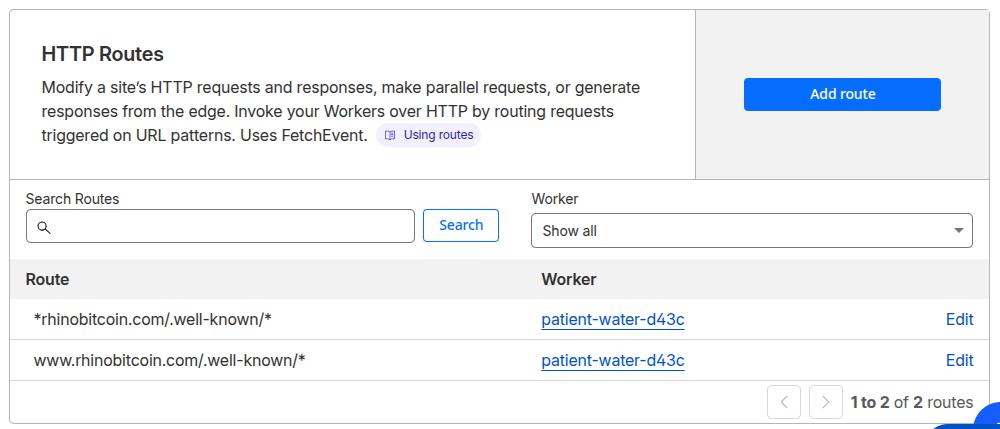Click the "1 to 2 of 2 routes" count
The image size is (1000, 429).
point(911,402)
